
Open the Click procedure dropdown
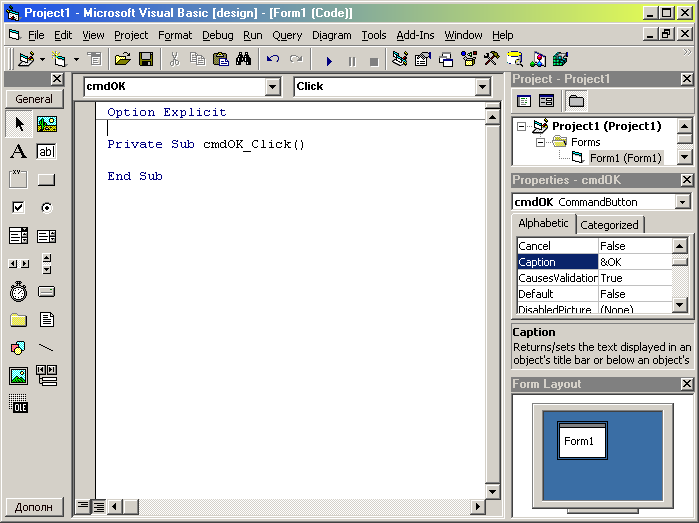[x=482, y=87]
